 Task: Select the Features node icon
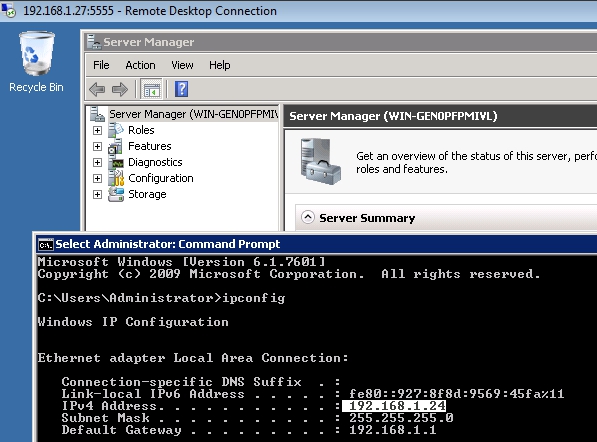pyautogui.click(x=115, y=146)
